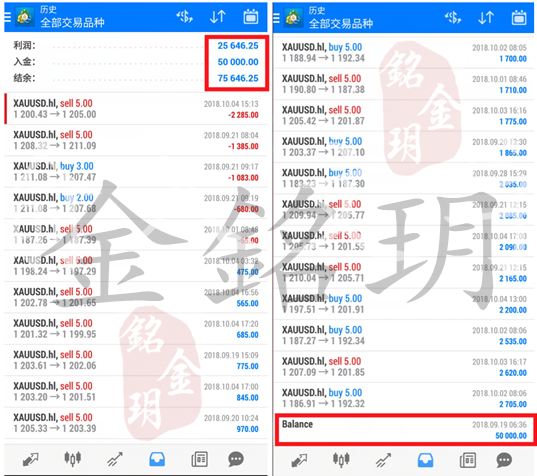Tap '全部交易品种' title on Balance-row screen
537x476 pixels.
[341, 23]
